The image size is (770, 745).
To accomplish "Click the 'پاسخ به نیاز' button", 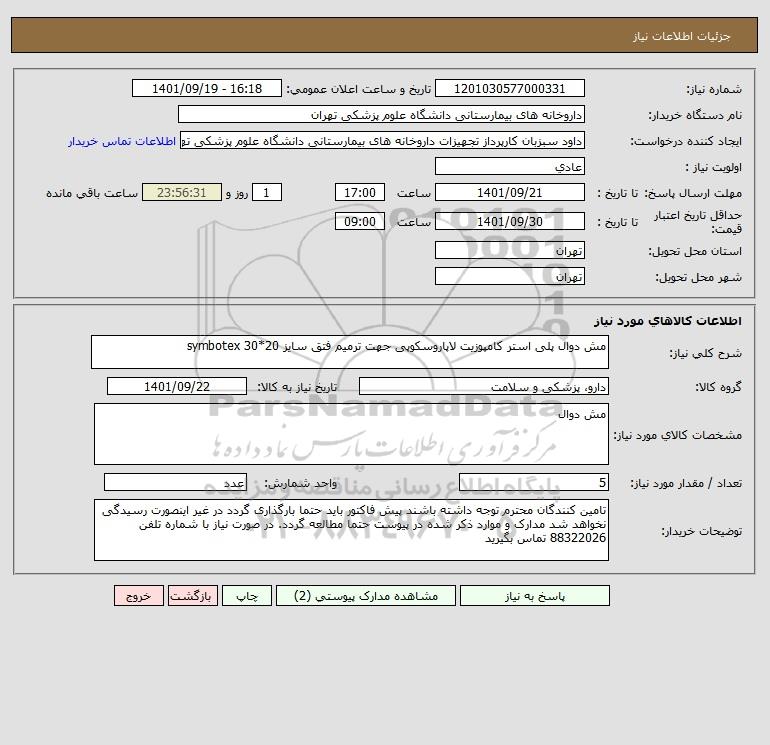I will coord(534,596).
